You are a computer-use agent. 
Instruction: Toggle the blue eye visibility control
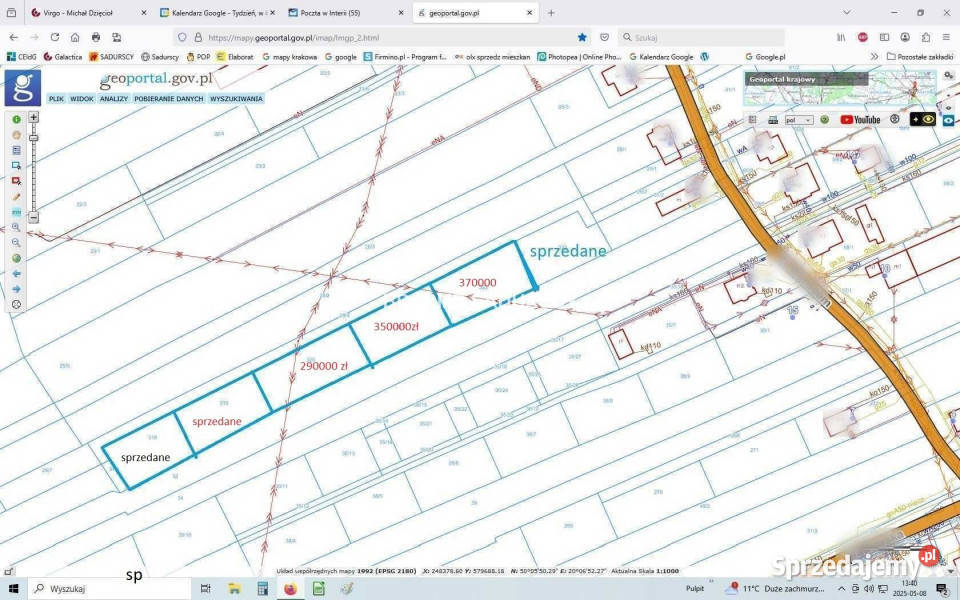948,119
